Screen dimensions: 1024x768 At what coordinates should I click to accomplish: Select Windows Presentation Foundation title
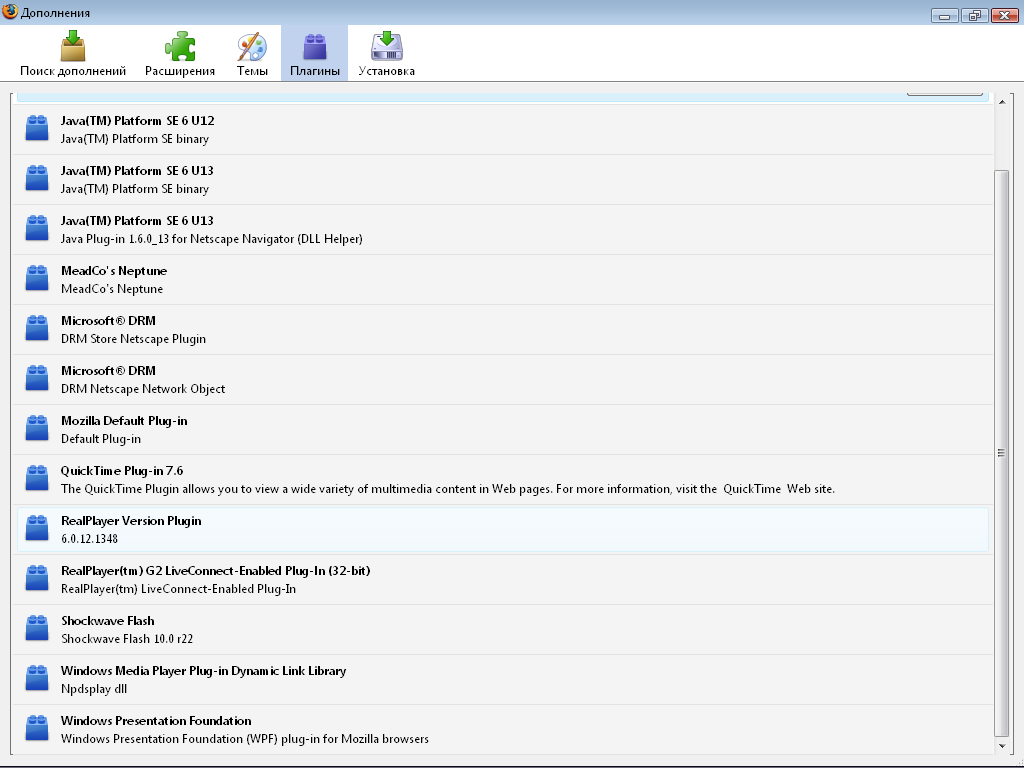pos(156,720)
